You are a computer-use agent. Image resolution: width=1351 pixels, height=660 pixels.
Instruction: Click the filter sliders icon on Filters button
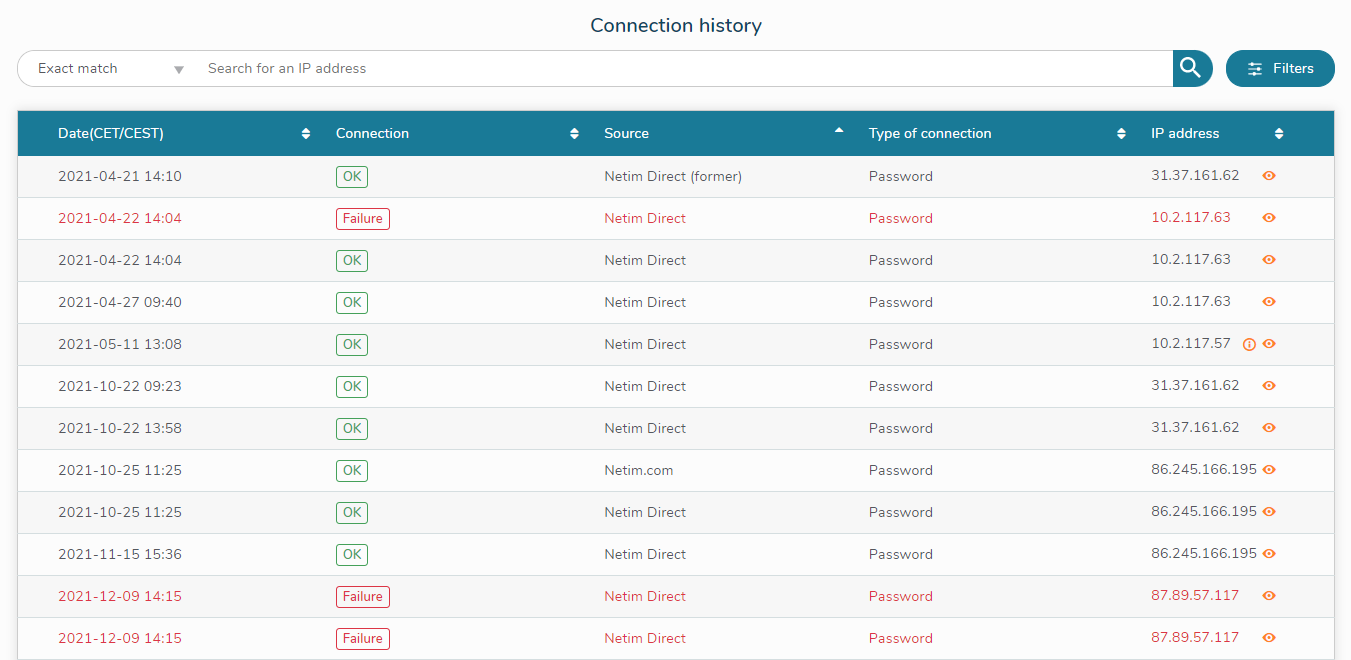pos(1256,68)
